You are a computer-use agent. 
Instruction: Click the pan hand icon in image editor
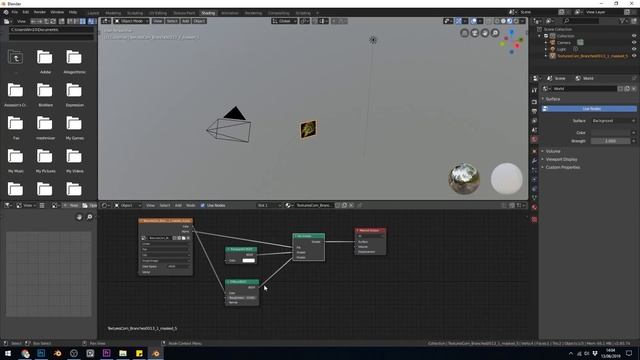[x=79, y=217]
